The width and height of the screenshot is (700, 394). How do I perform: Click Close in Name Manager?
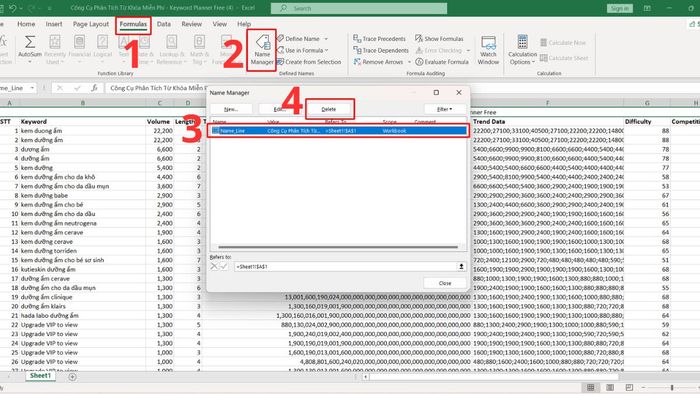[445, 283]
